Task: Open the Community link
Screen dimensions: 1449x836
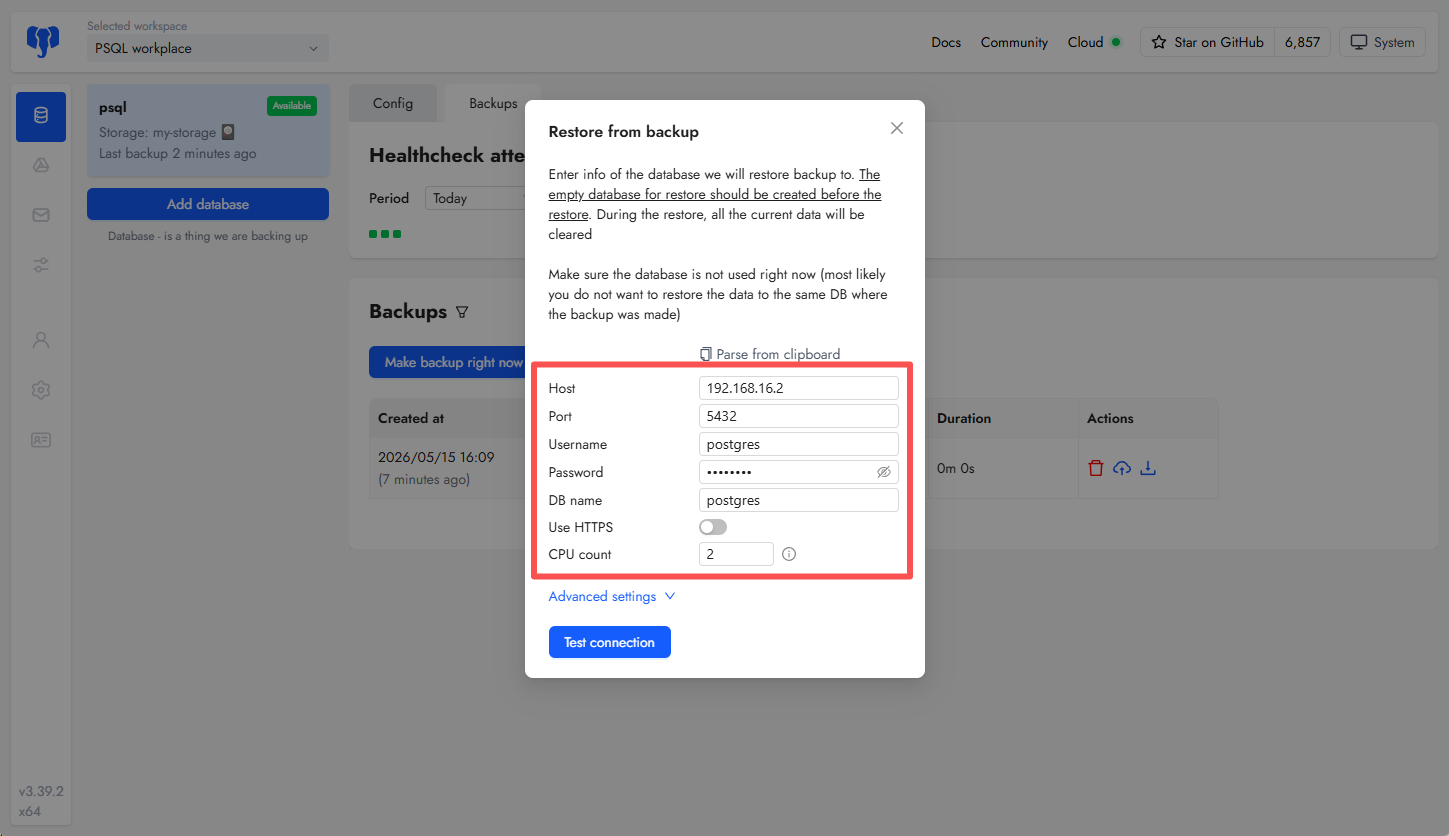Action: [1014, 42]
